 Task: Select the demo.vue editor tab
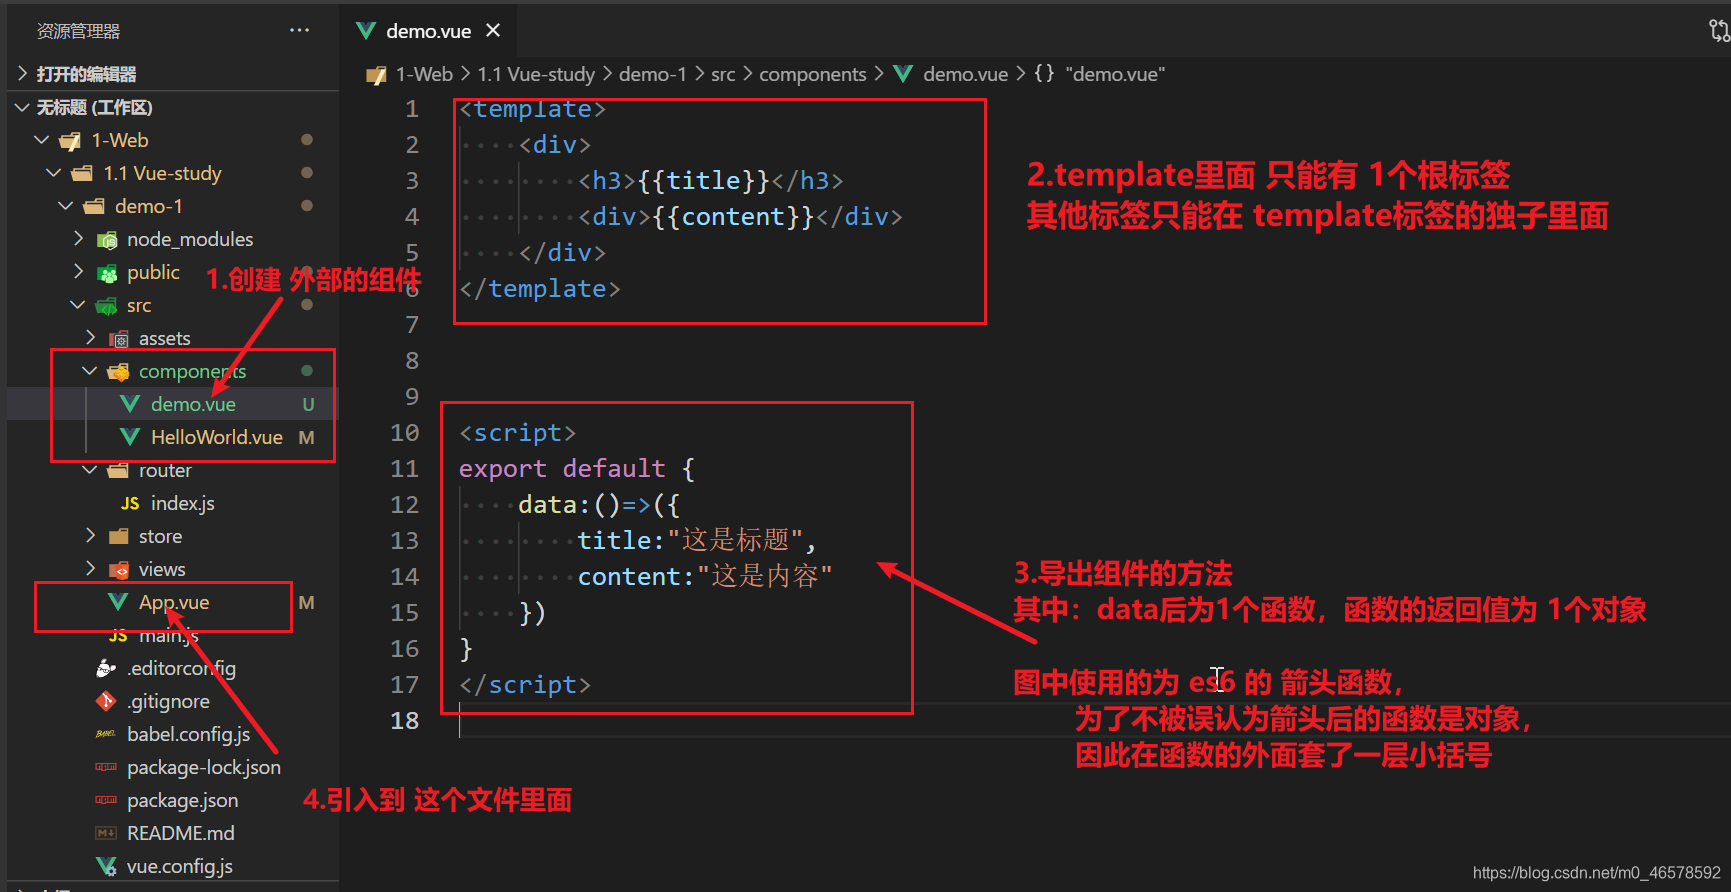click(428, 31)
